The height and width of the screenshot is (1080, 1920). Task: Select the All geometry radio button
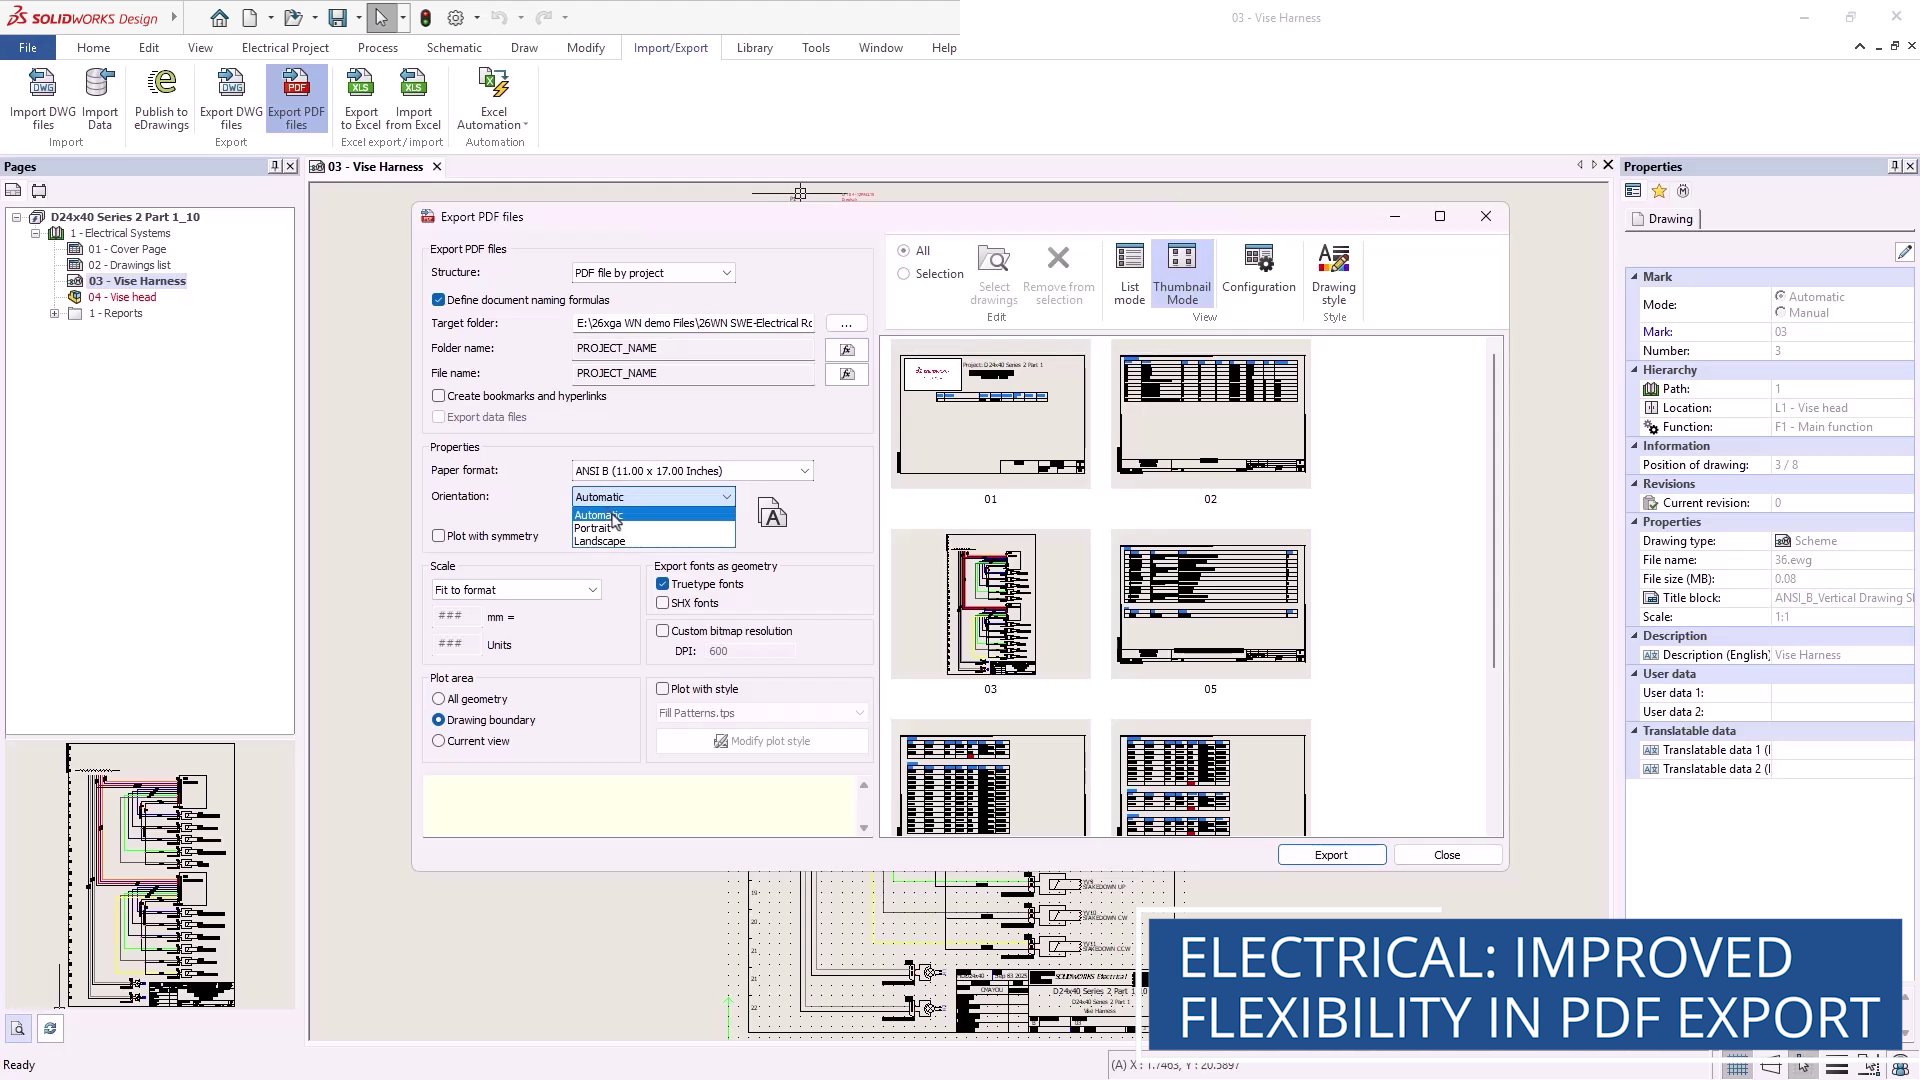pos(439,699)
